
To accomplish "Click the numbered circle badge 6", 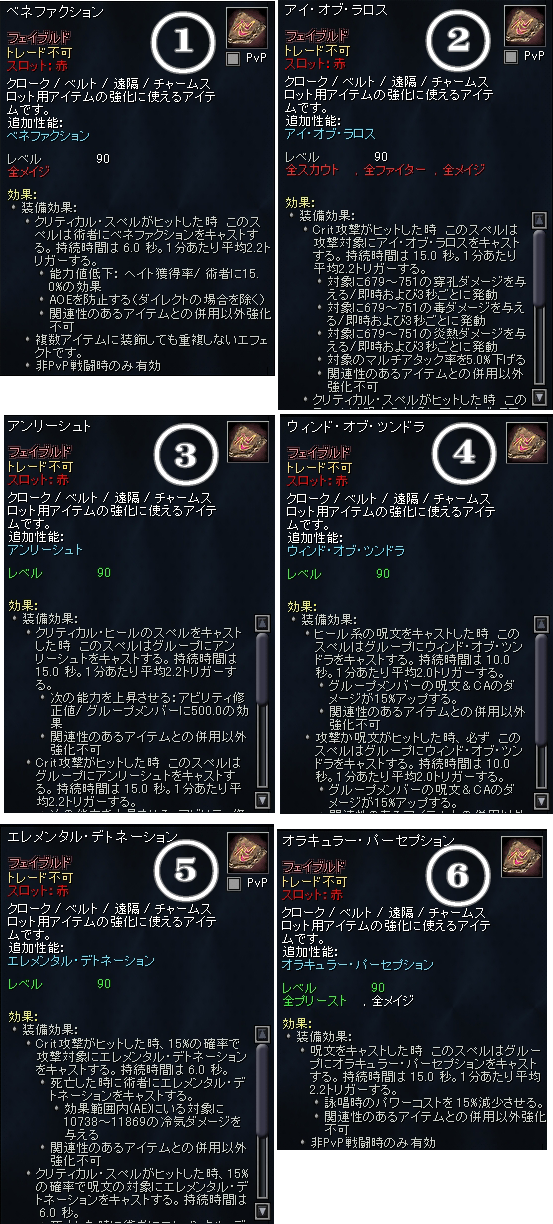I will pos(457,875).
